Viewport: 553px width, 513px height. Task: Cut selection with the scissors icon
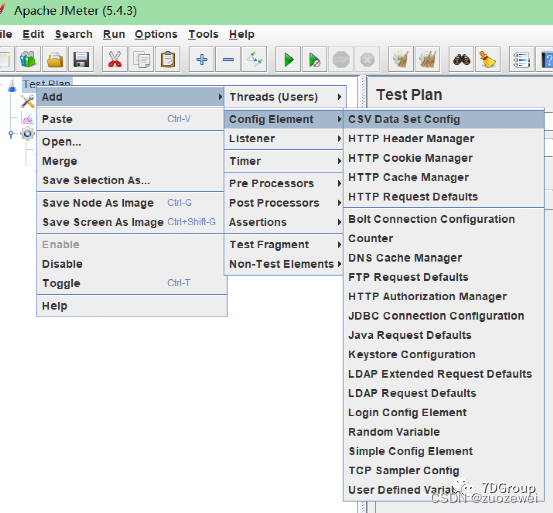pos(115,59)
